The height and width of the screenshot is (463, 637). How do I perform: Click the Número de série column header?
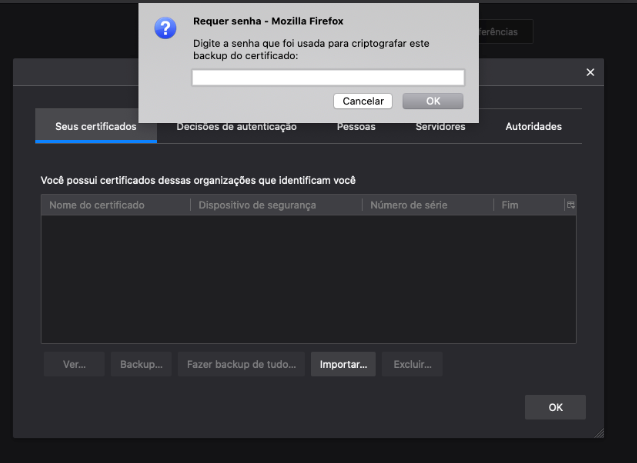point(427,205)
